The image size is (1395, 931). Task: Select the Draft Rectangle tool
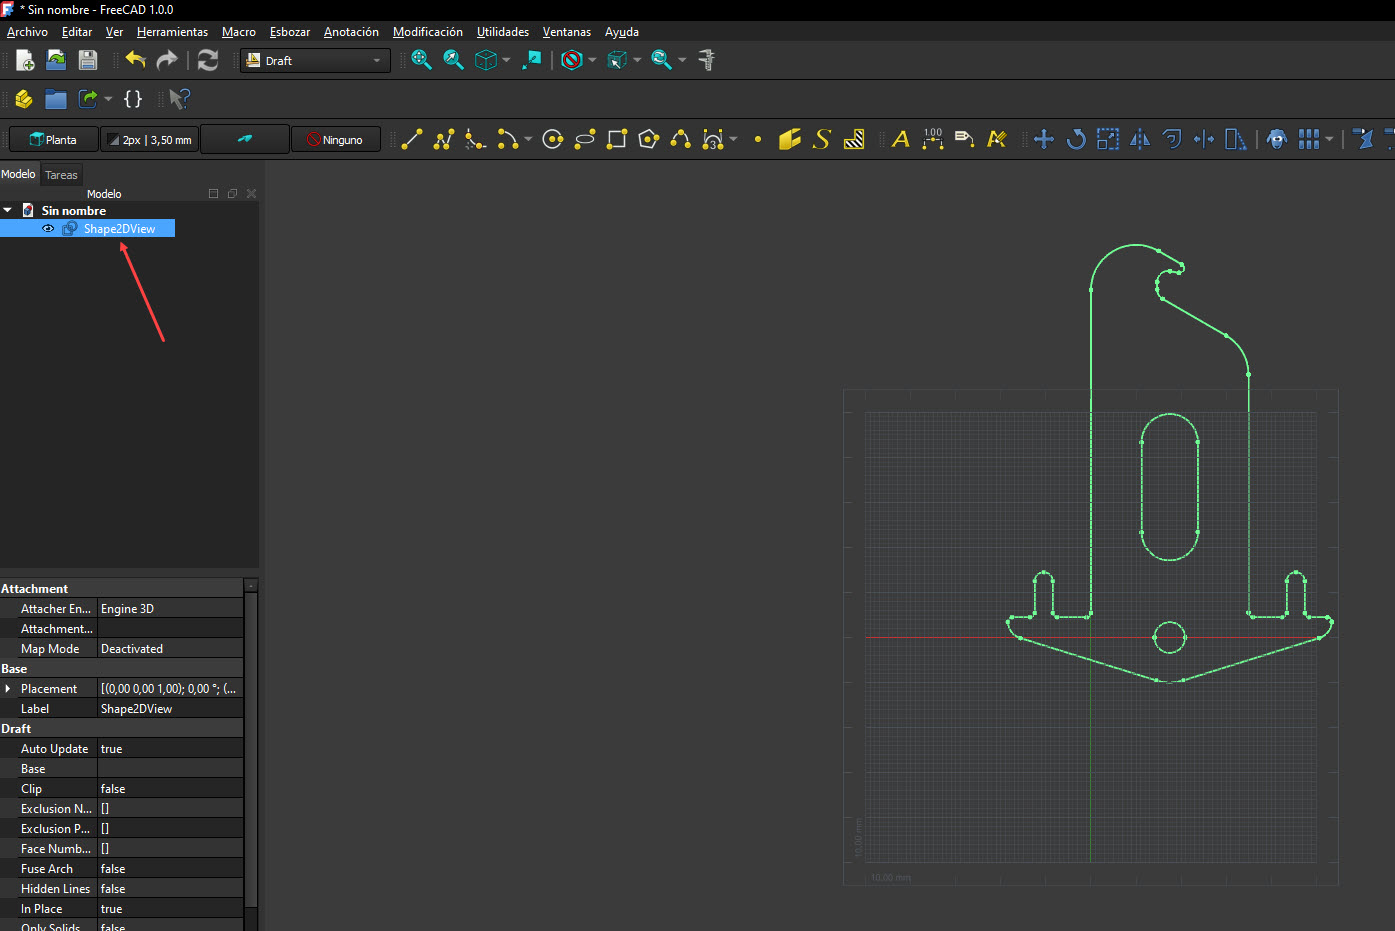[617, 140]
